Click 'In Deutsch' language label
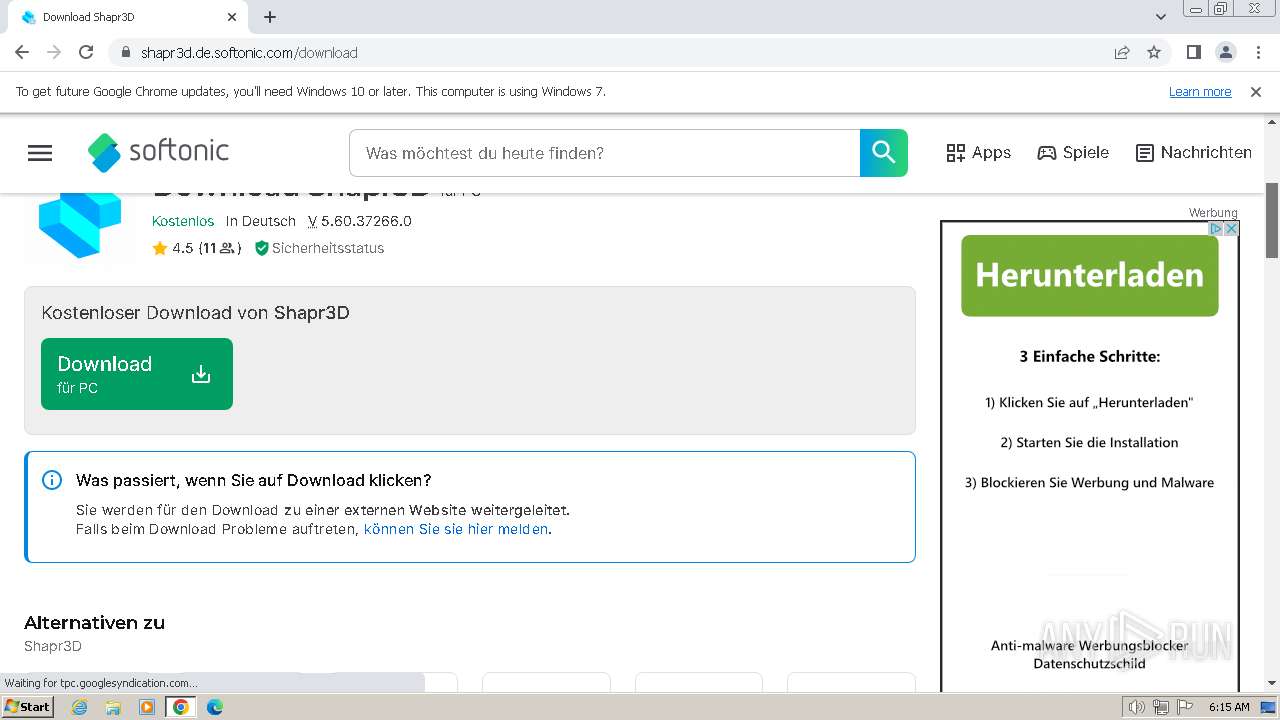Image resolution: width=1280 pixels, height=720 pixels. click(261, 221)
